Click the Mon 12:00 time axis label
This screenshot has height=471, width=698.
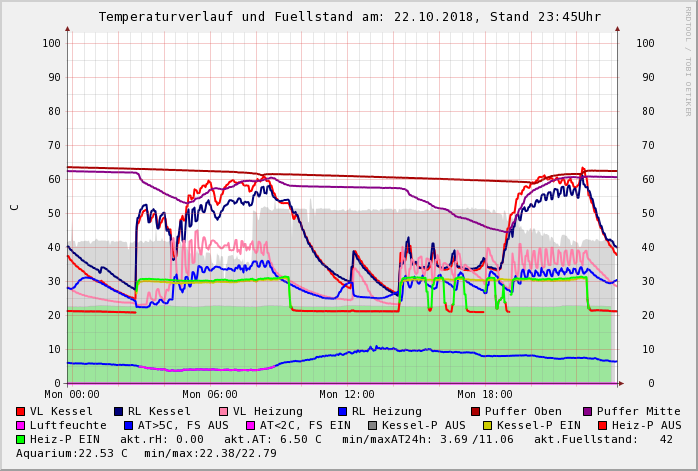(347, 394)
